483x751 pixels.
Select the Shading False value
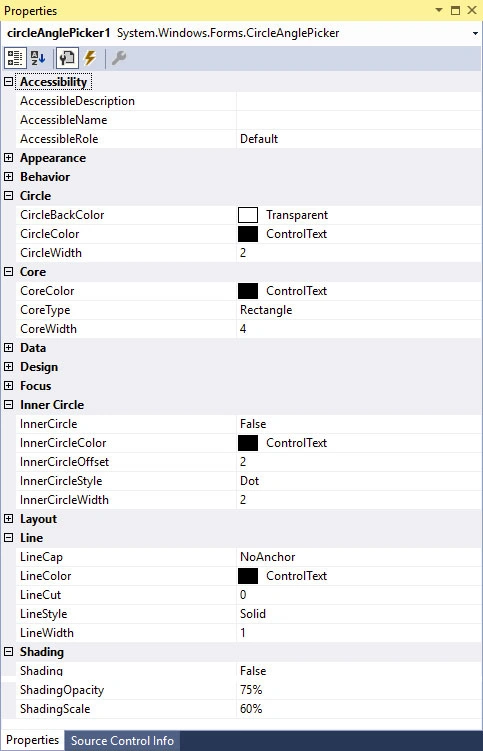[x=358, y=671]
